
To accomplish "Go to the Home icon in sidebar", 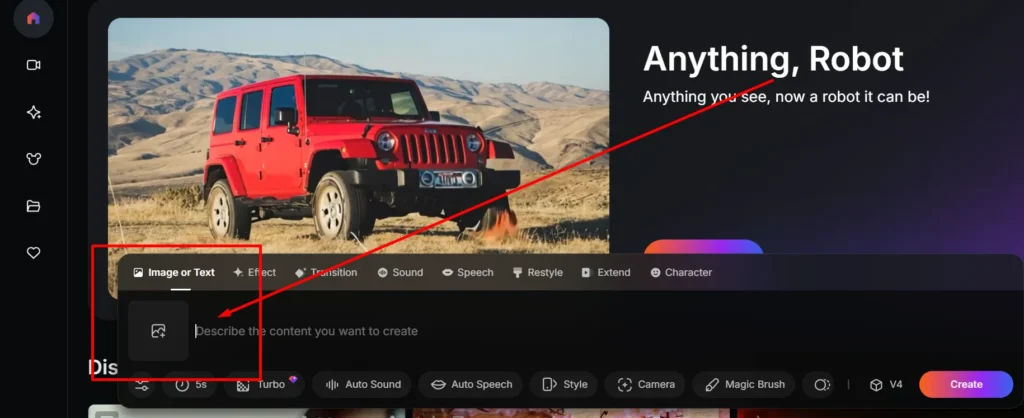I will pyautogui.click(x=33, y=18).
